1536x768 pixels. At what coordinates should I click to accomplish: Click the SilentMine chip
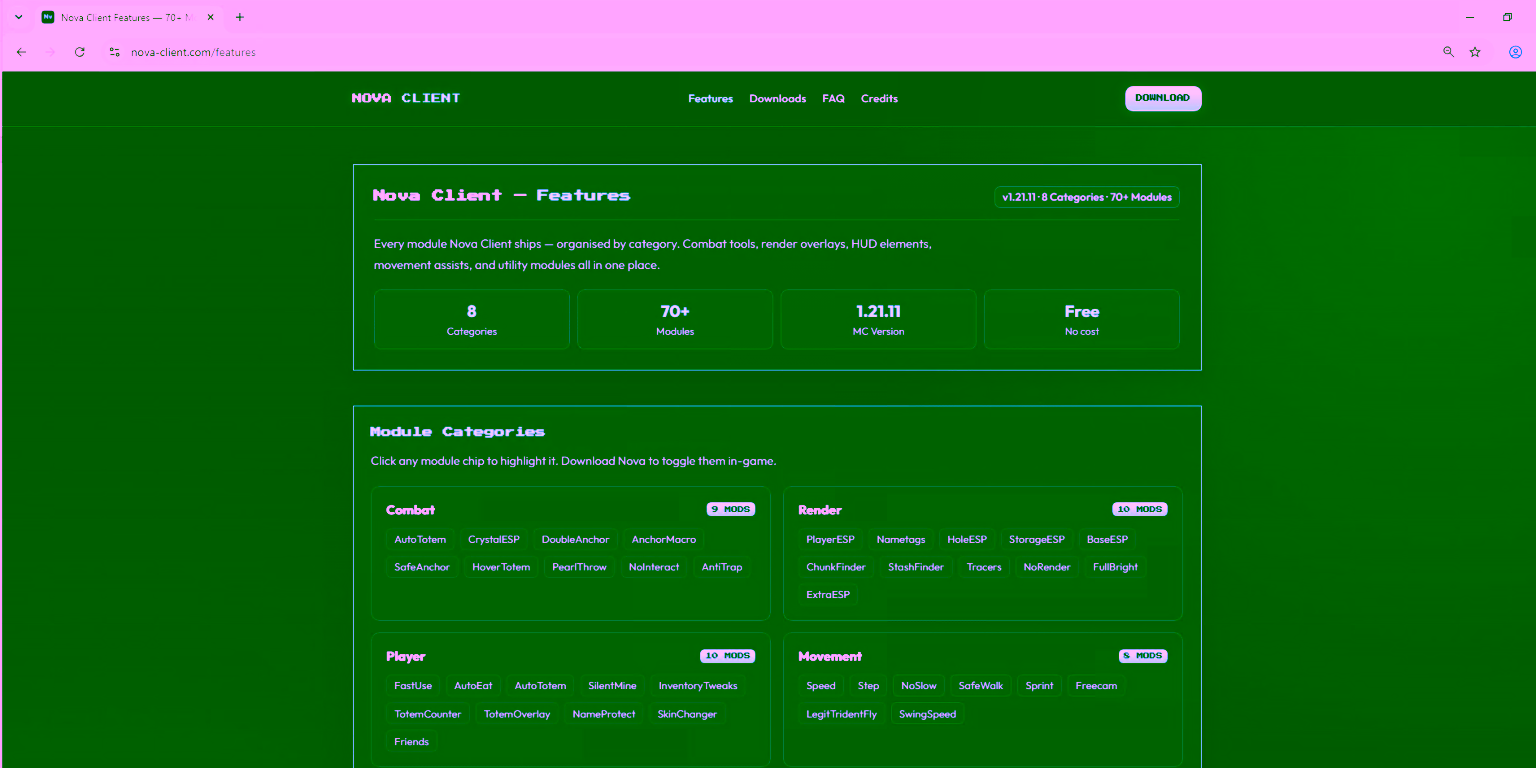coord(612,686)
